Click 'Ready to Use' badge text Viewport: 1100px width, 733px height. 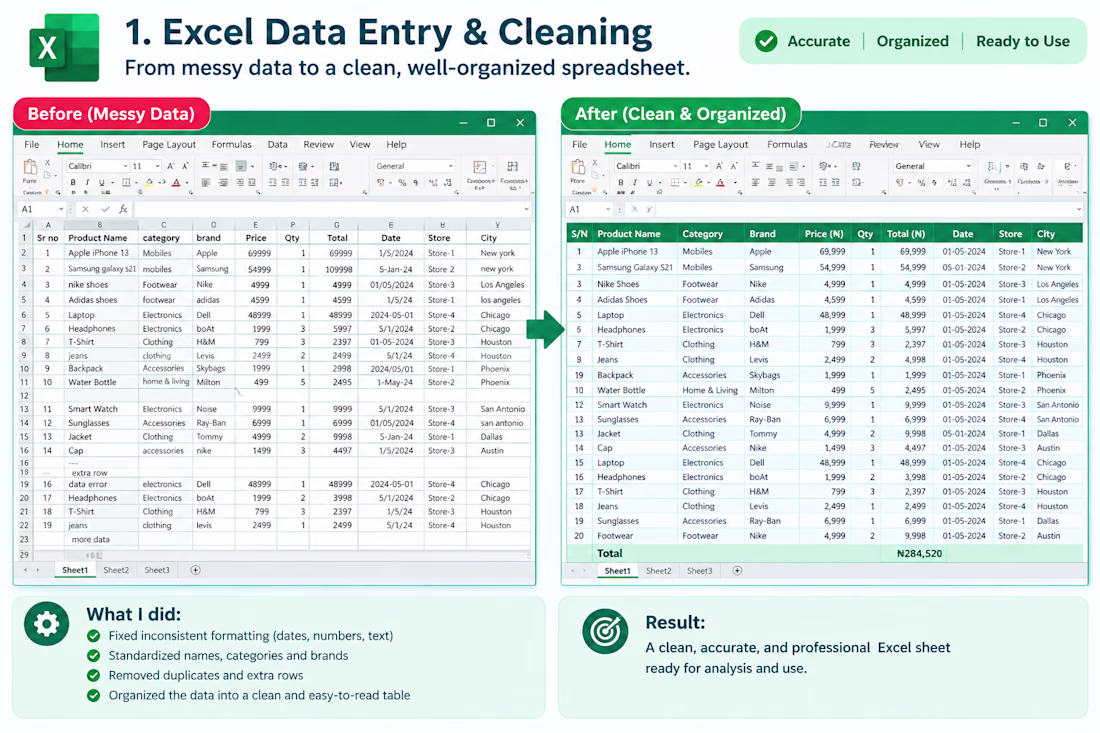pyautogui.click(x=1023, y=41)
